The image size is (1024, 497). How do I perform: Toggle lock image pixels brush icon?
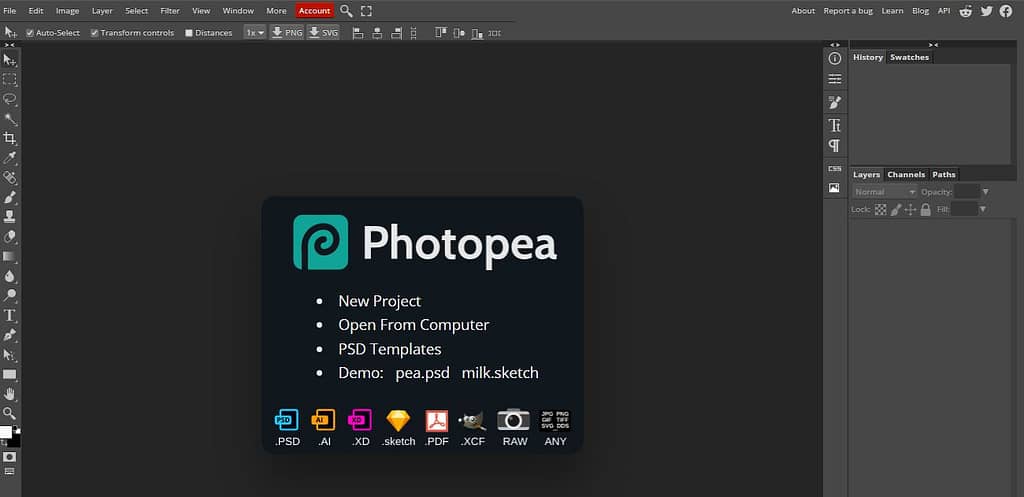(x=896, y=210)
